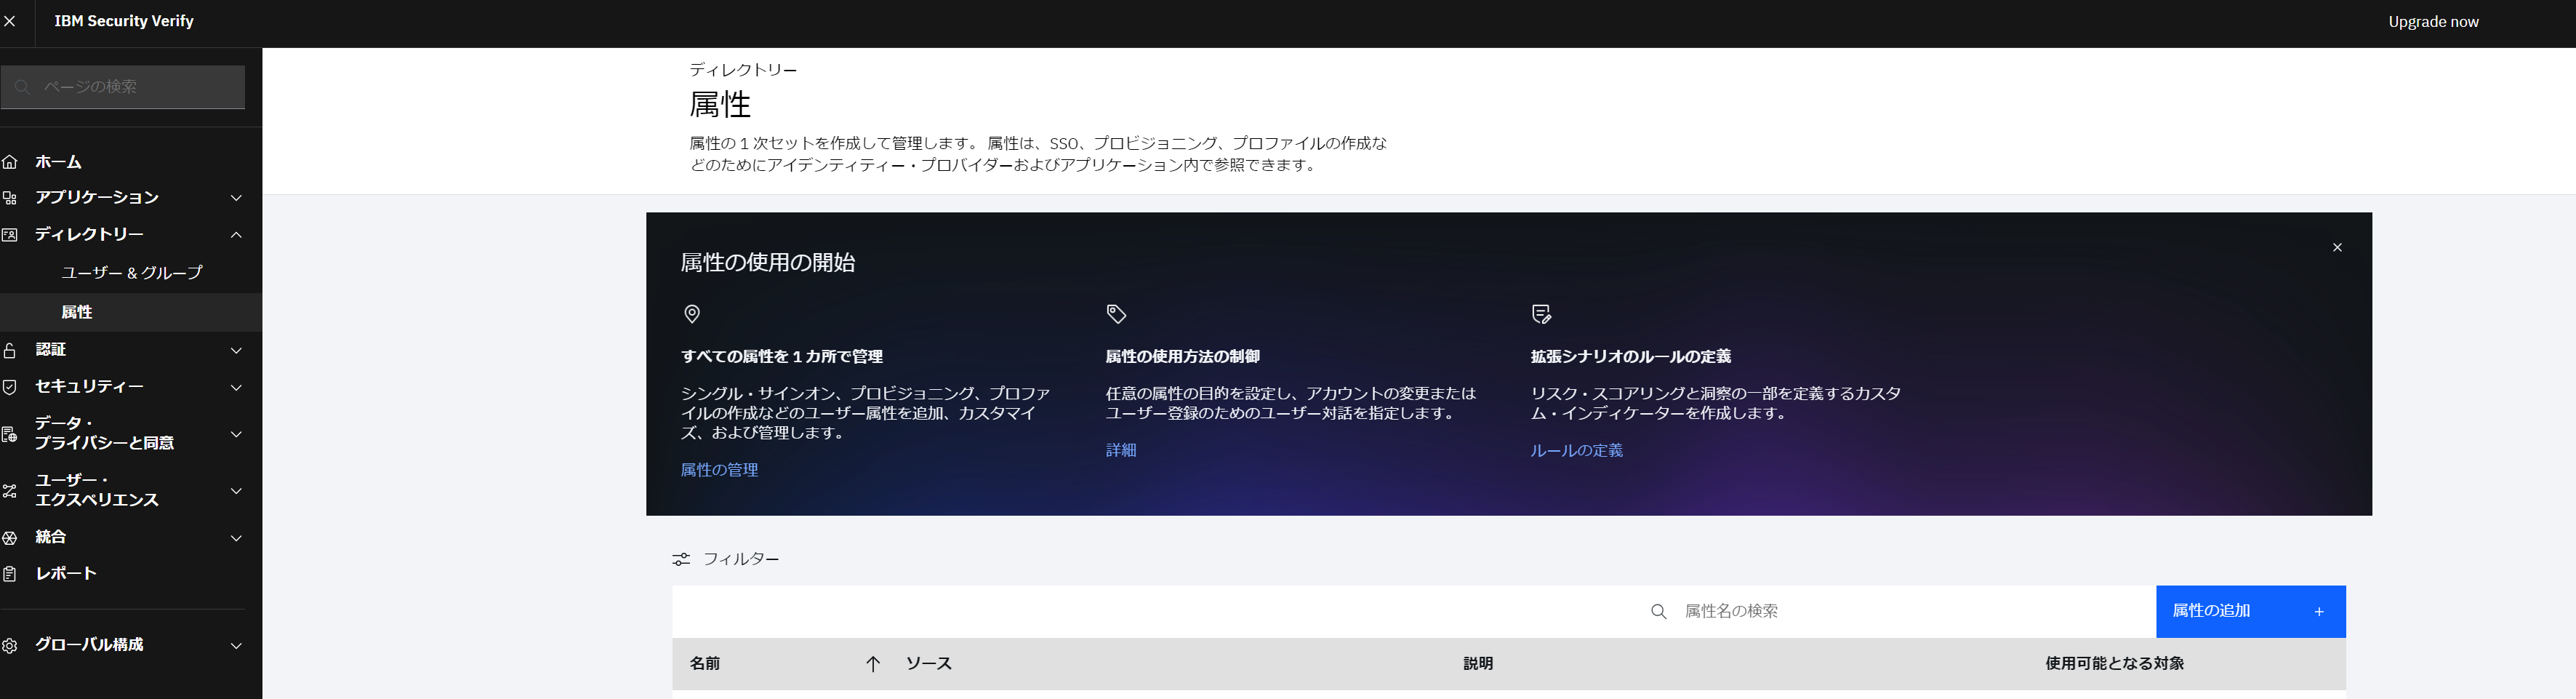Image resolution: width=2576 pixels, height=699 pixels.
Task: Select the 統合 integration sidebar icon
Action: (x=10, y=537)
